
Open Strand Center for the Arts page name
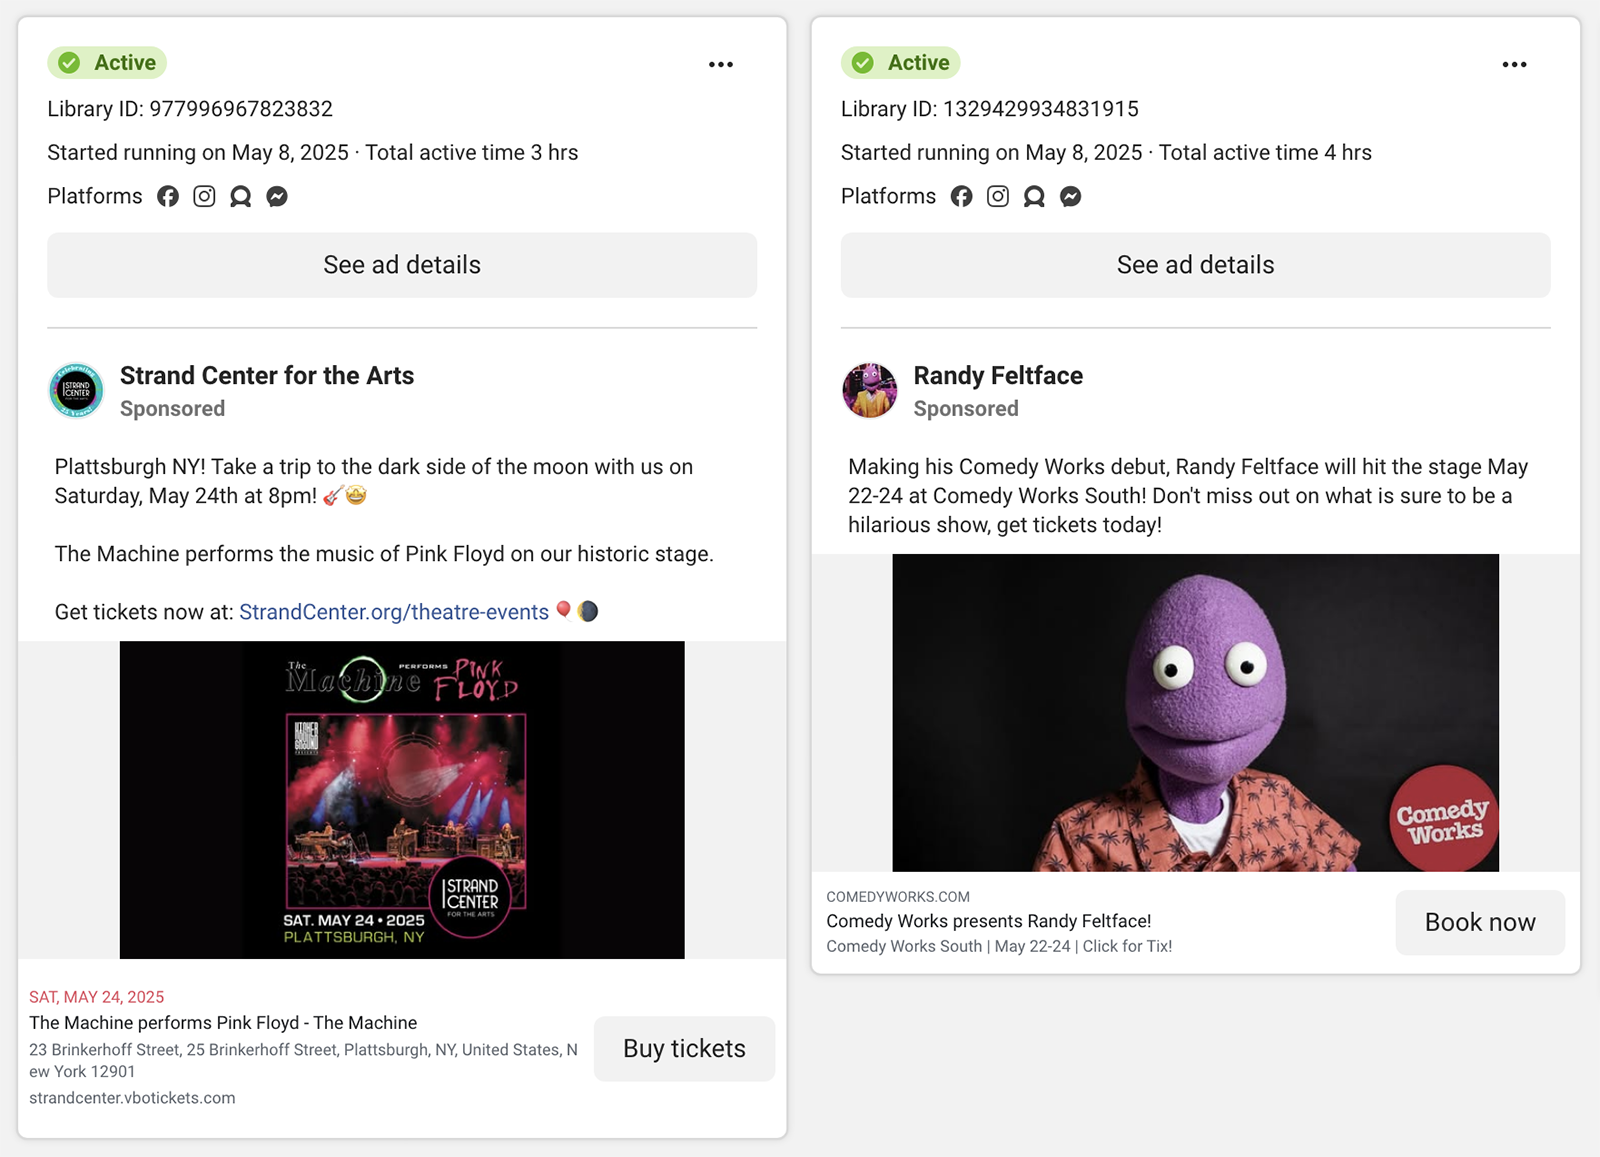pyautogui.click(x=267, y=375)
